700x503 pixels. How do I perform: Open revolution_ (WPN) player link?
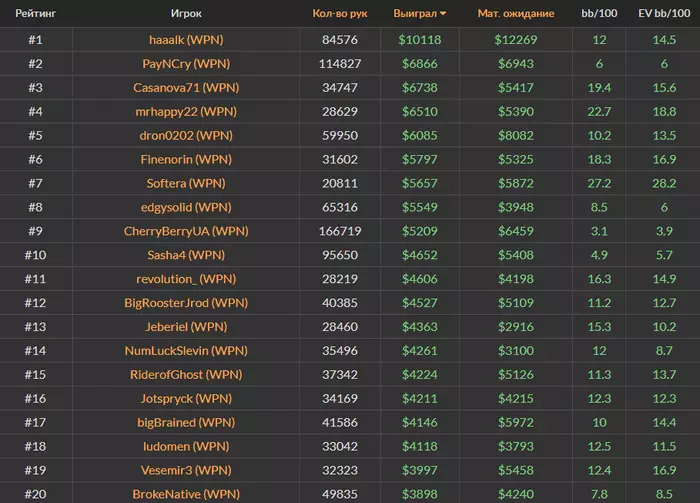point(186,279)
